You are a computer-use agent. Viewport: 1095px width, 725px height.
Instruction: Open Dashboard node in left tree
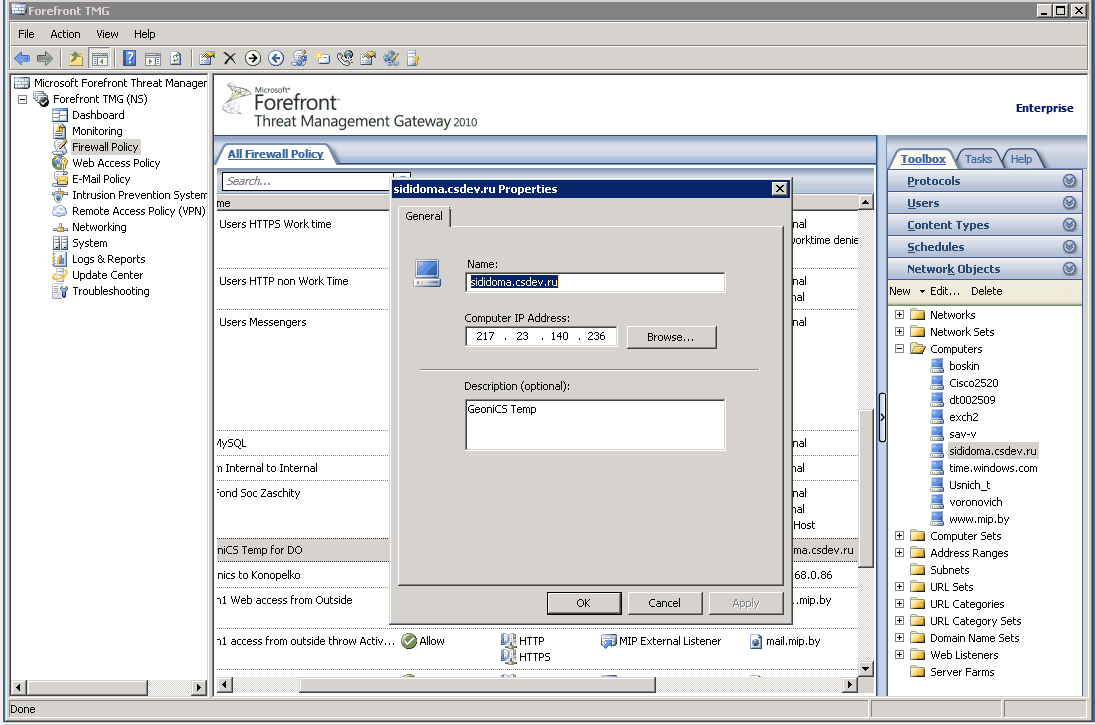(x=97, y=115)
